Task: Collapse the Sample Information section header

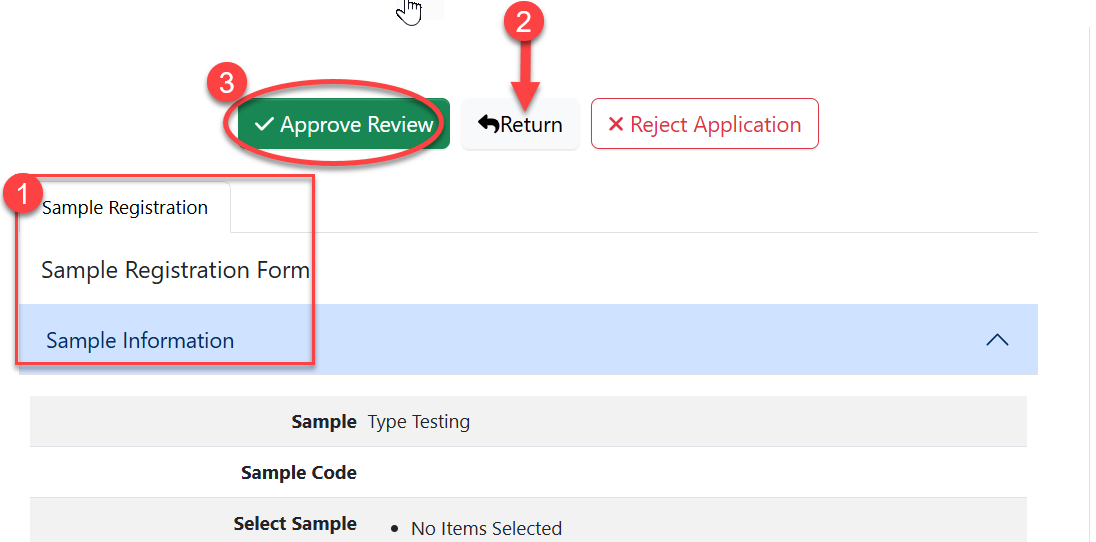Action: coord(528,340)
